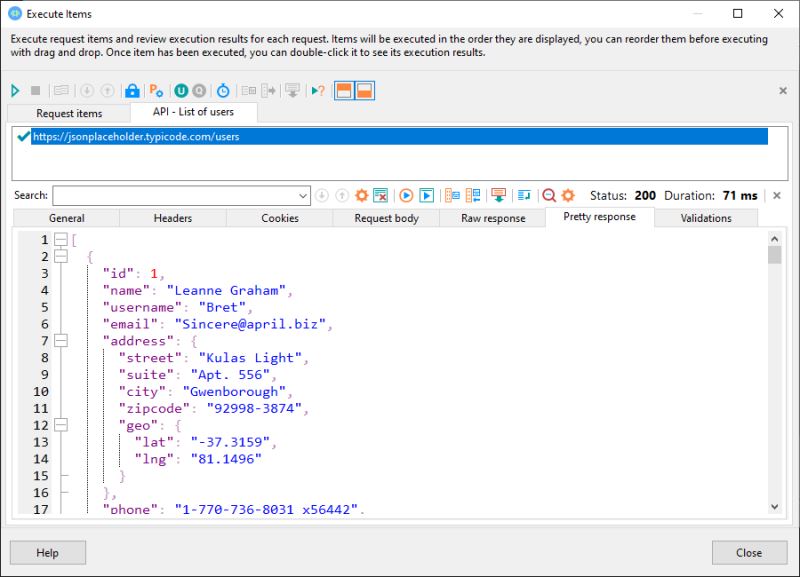Click the "Kulas Light" street value
The height and width of the screenshot is (577, 800).
click(250, 358)
